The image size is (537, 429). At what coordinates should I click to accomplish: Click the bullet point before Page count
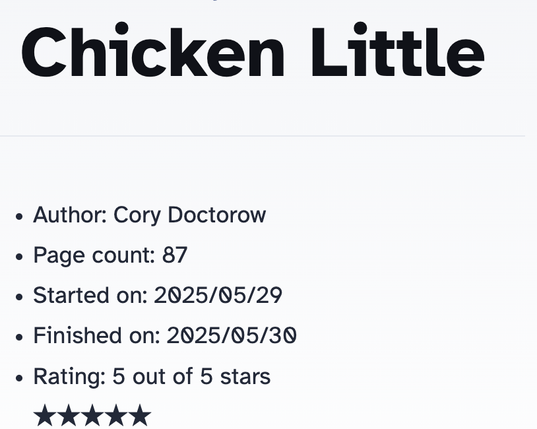point(20,256)
